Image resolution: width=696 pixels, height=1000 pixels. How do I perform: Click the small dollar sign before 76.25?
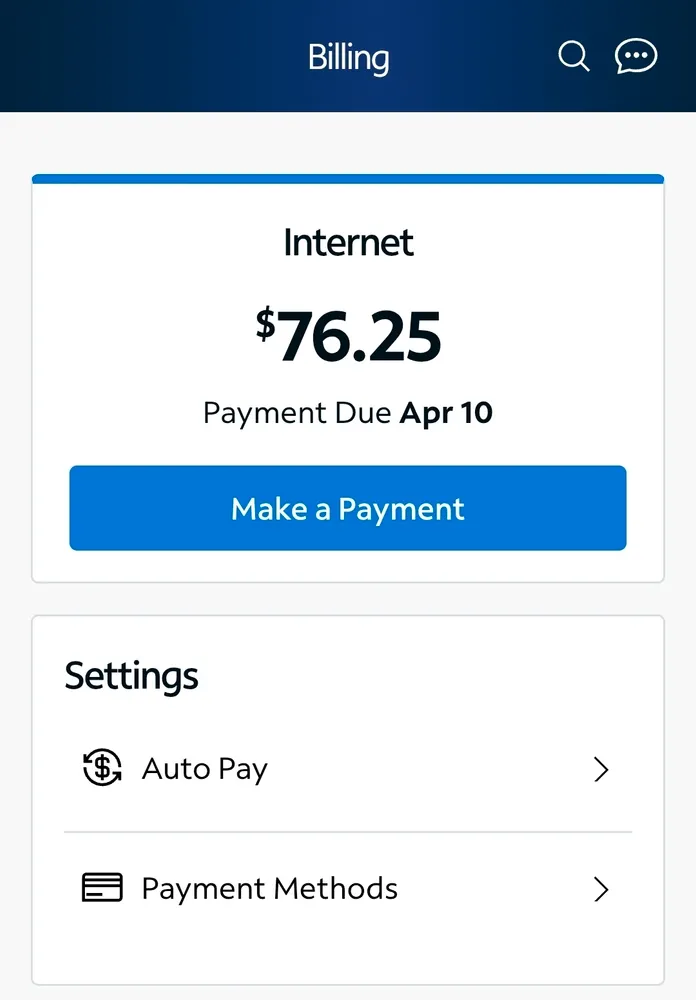coord(265,322)
